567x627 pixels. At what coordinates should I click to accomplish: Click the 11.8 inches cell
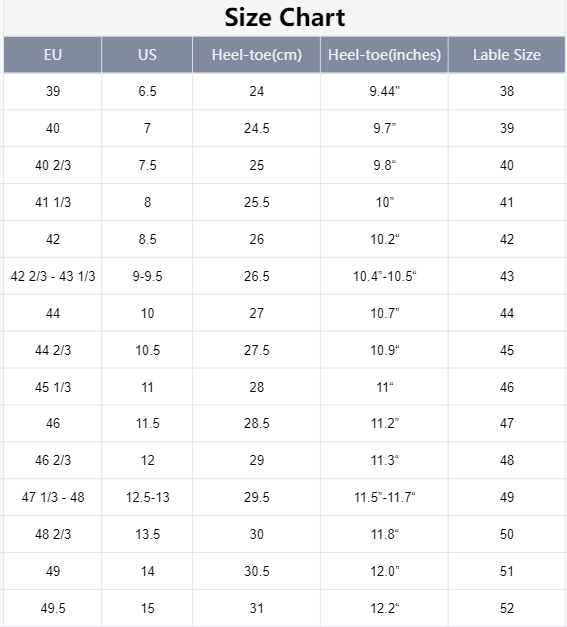(x=384, y=534)
